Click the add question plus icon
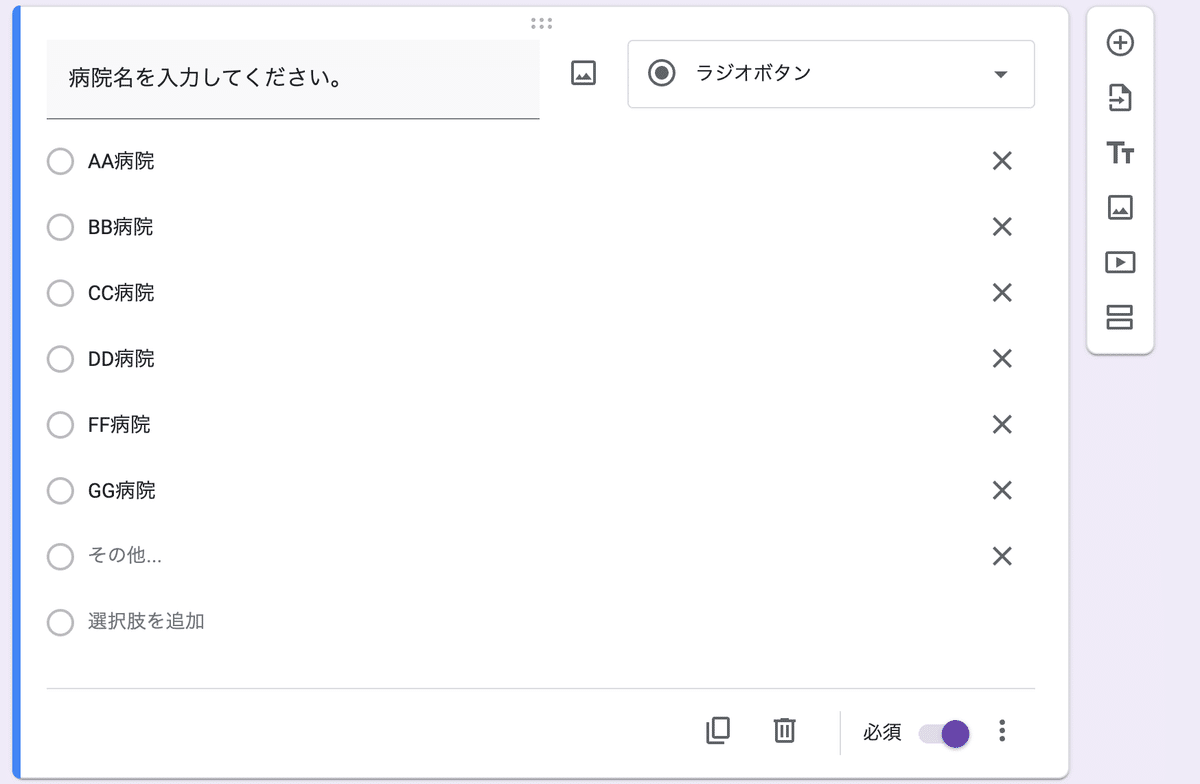 click(1120, 43)
